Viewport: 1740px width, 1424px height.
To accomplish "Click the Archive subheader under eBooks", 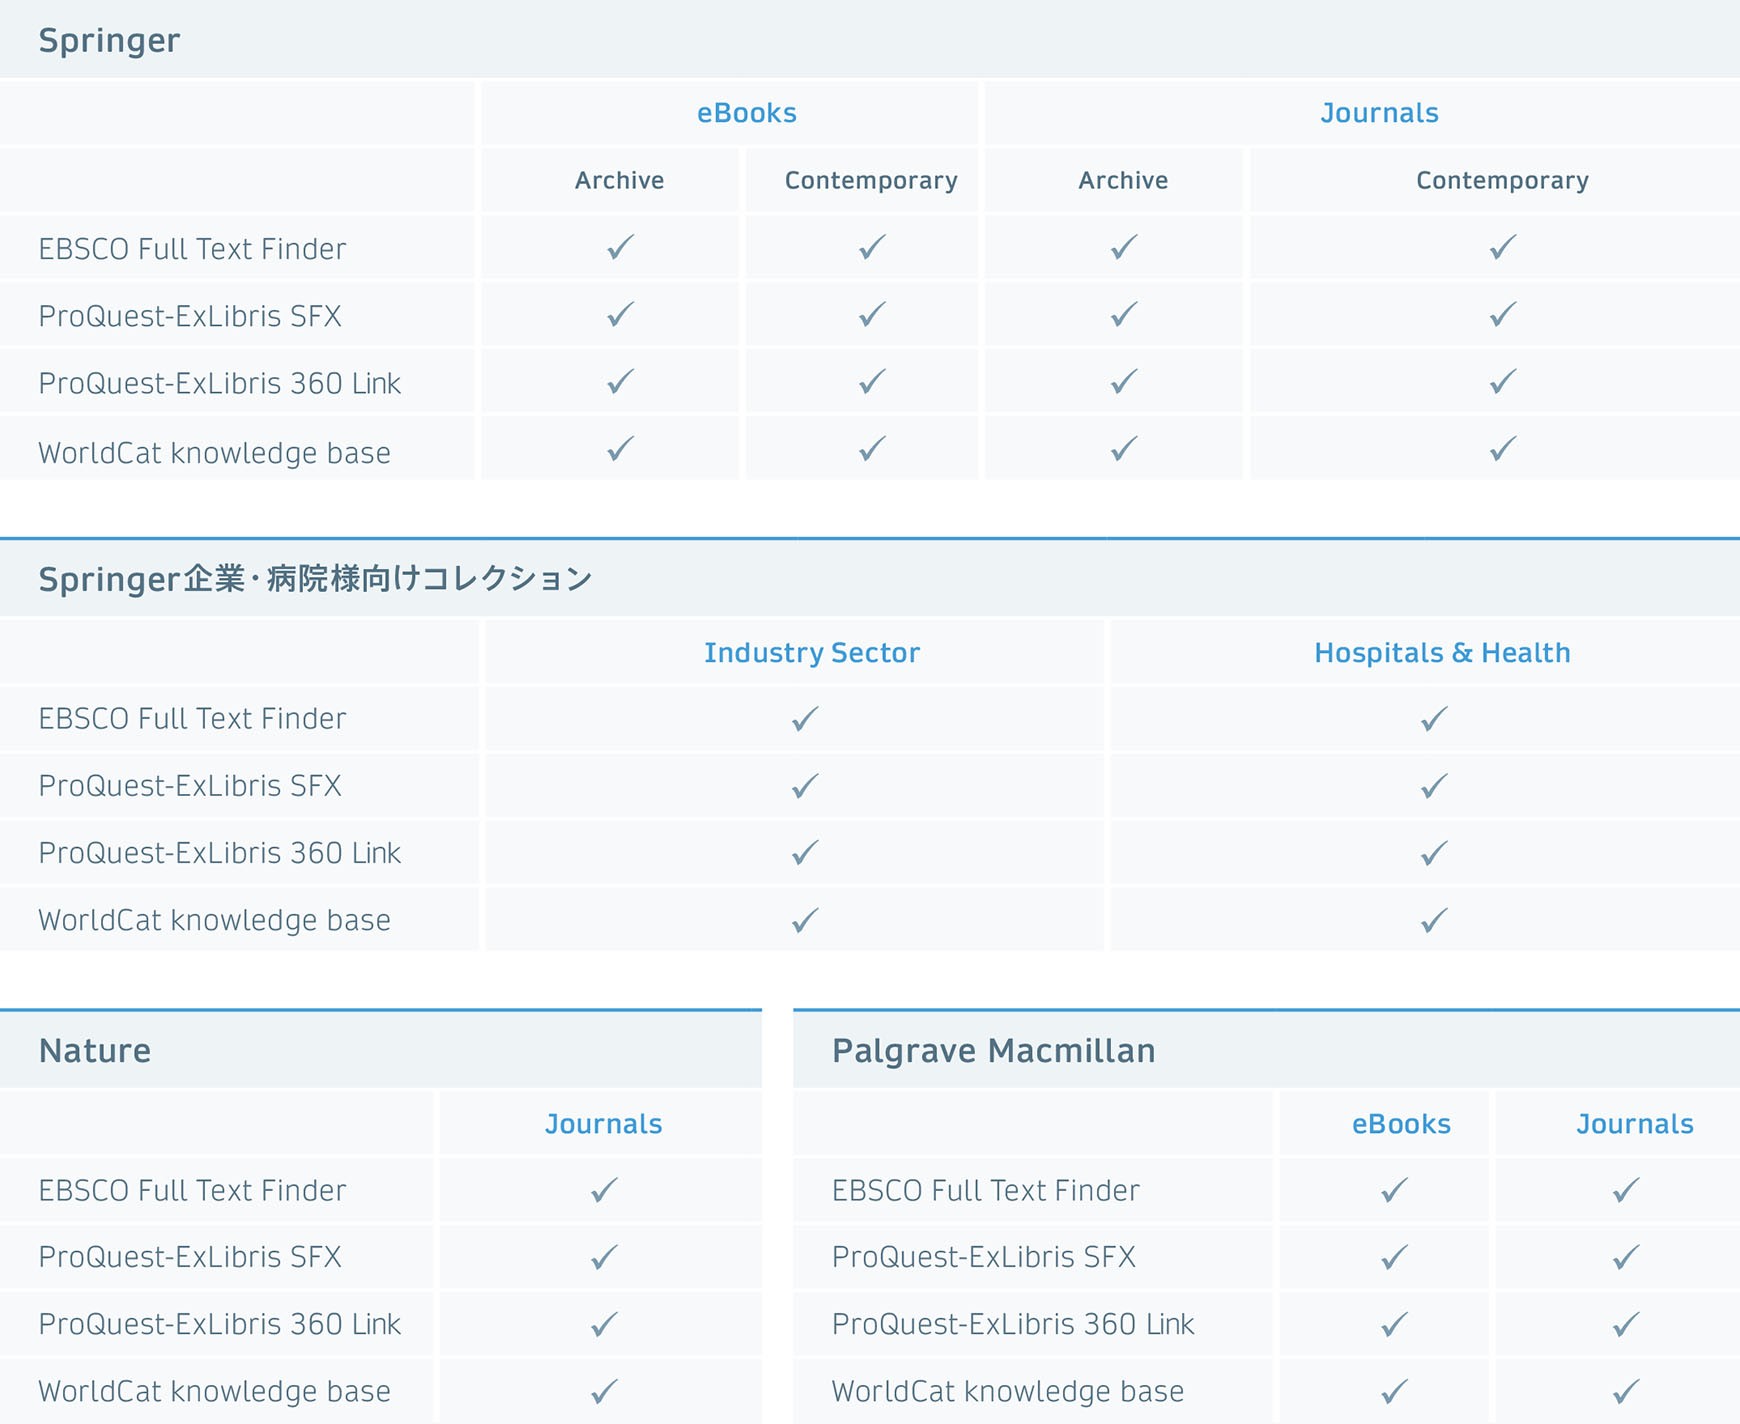I will [619, 180].
